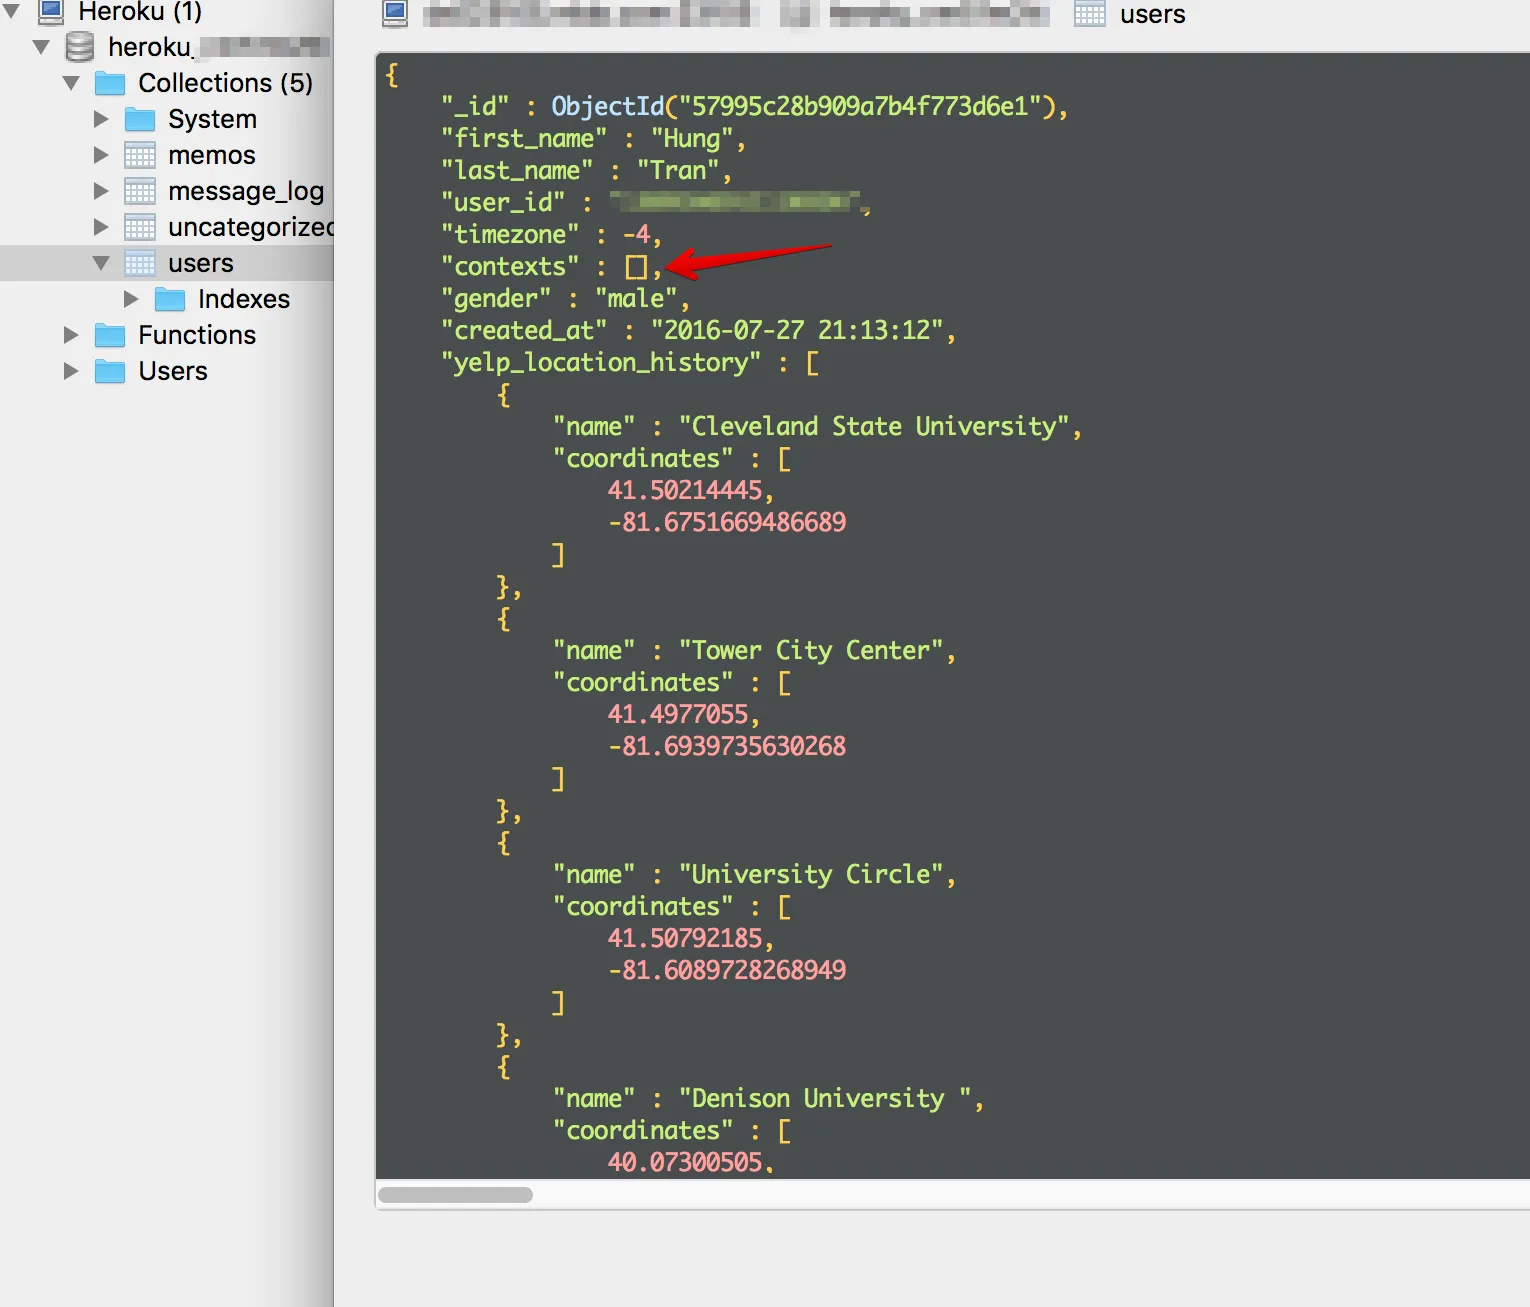Expand the message_log collection

(x=101, y=191)
